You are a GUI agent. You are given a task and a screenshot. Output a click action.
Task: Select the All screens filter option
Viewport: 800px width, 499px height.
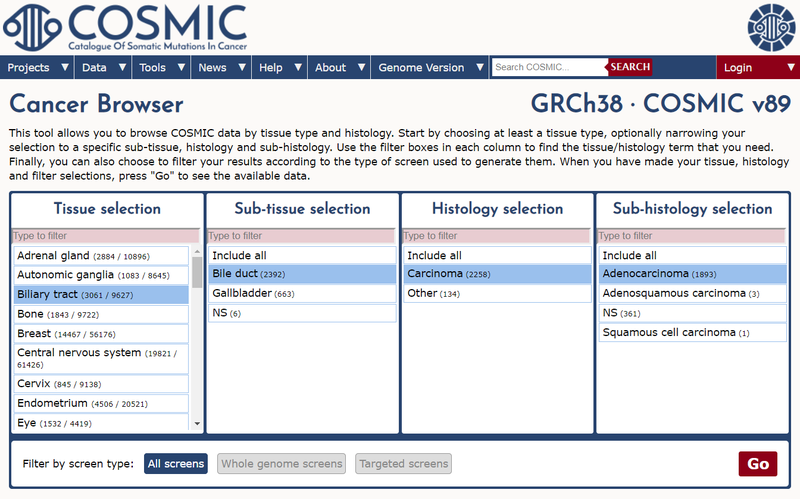click(175, 464)
